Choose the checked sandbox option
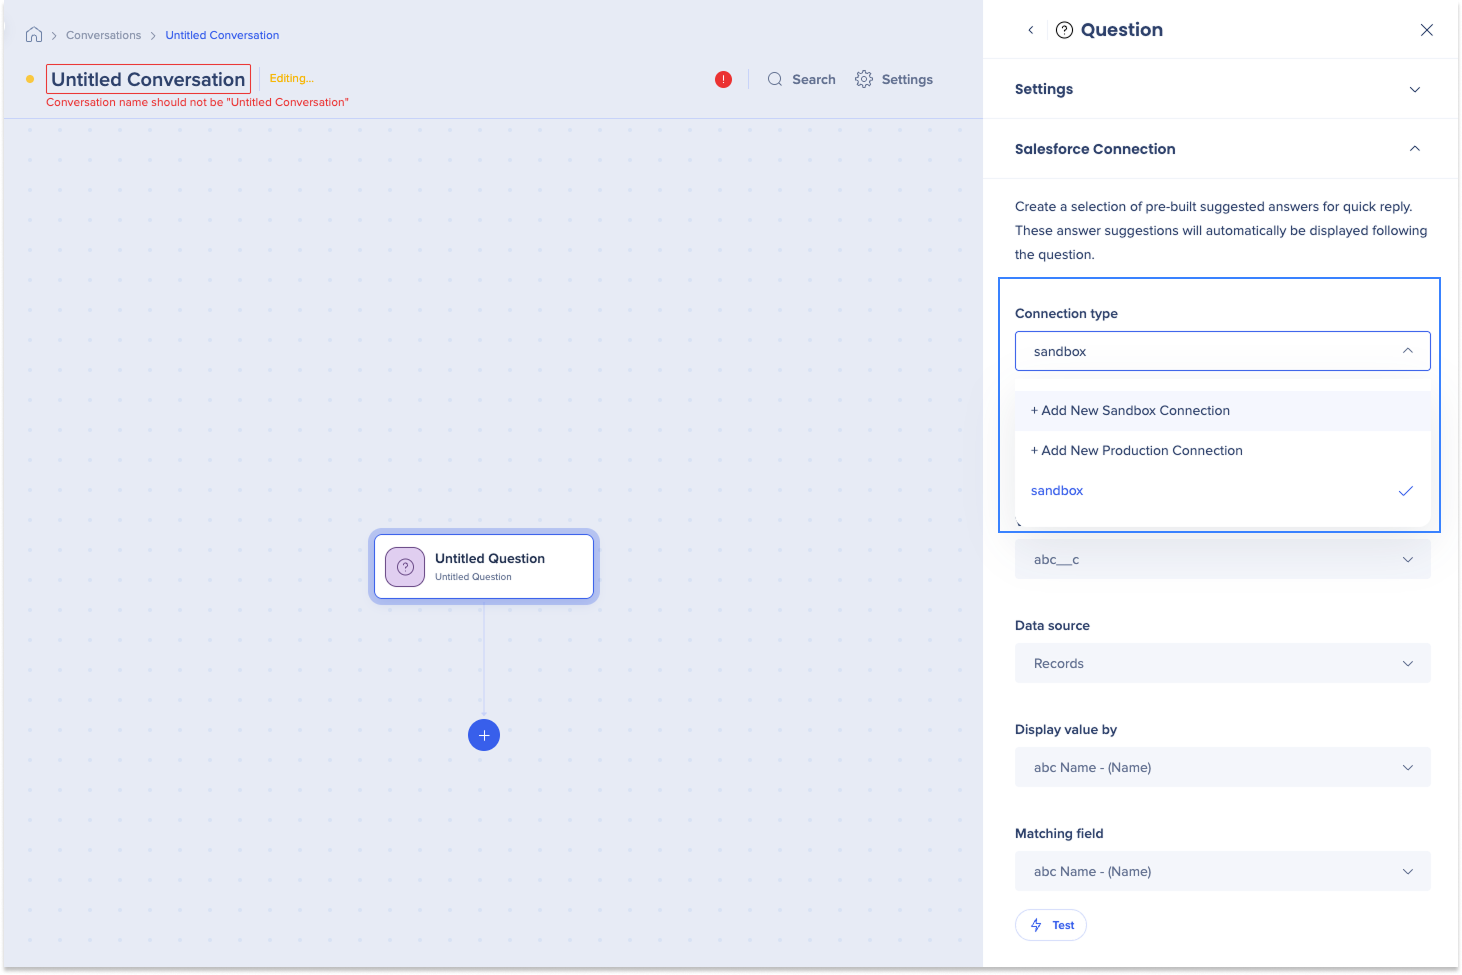Viewport: 1462px width, 975px height. tap(1057, 491)
